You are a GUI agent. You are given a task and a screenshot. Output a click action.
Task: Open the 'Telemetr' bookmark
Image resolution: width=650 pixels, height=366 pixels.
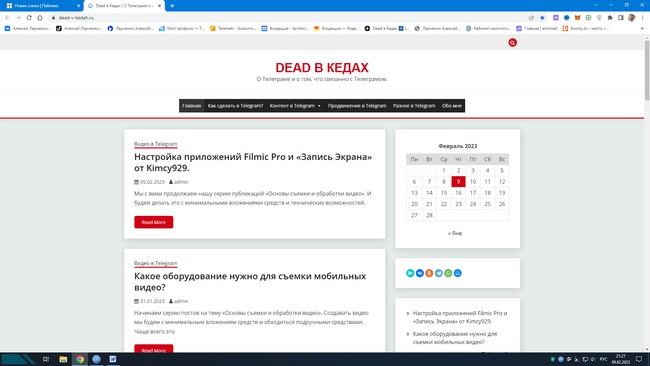point(233,29)
